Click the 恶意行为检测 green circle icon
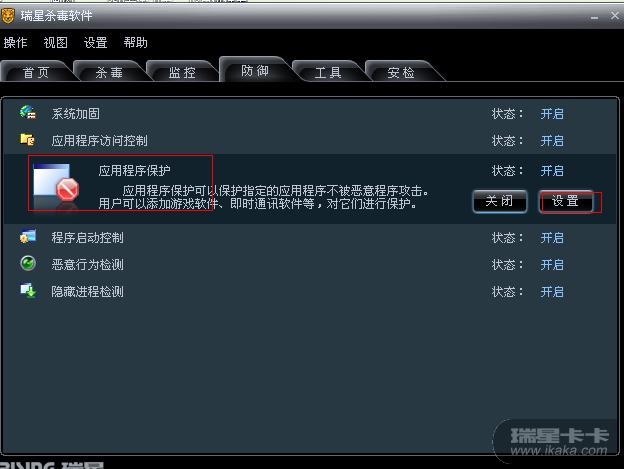This screenshot has height=469, width=624. (x=28, y=263)
